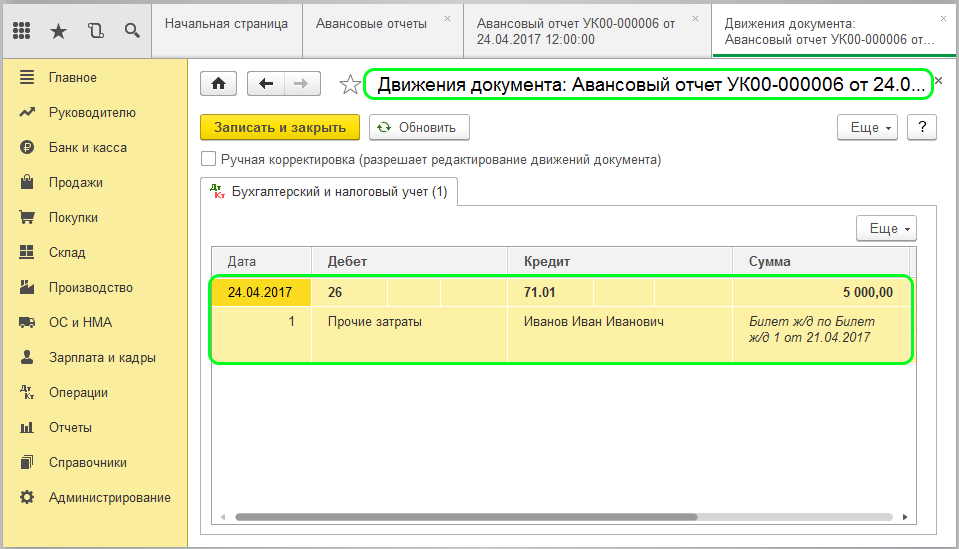
Task: Select the 5 000,00 sum cell
Action: coord(820,292)
